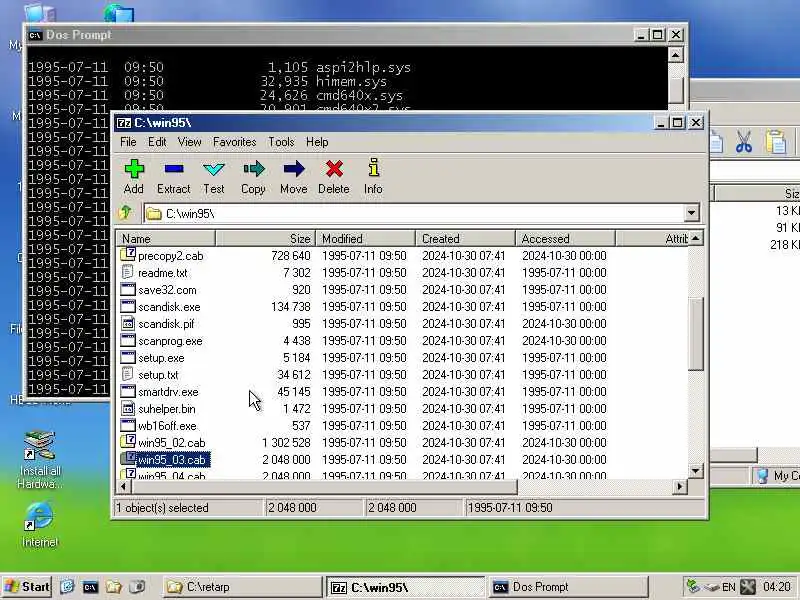Select the scanprog.exe file icon
This screenshot has width=800, height=600.
pos(128,340)
